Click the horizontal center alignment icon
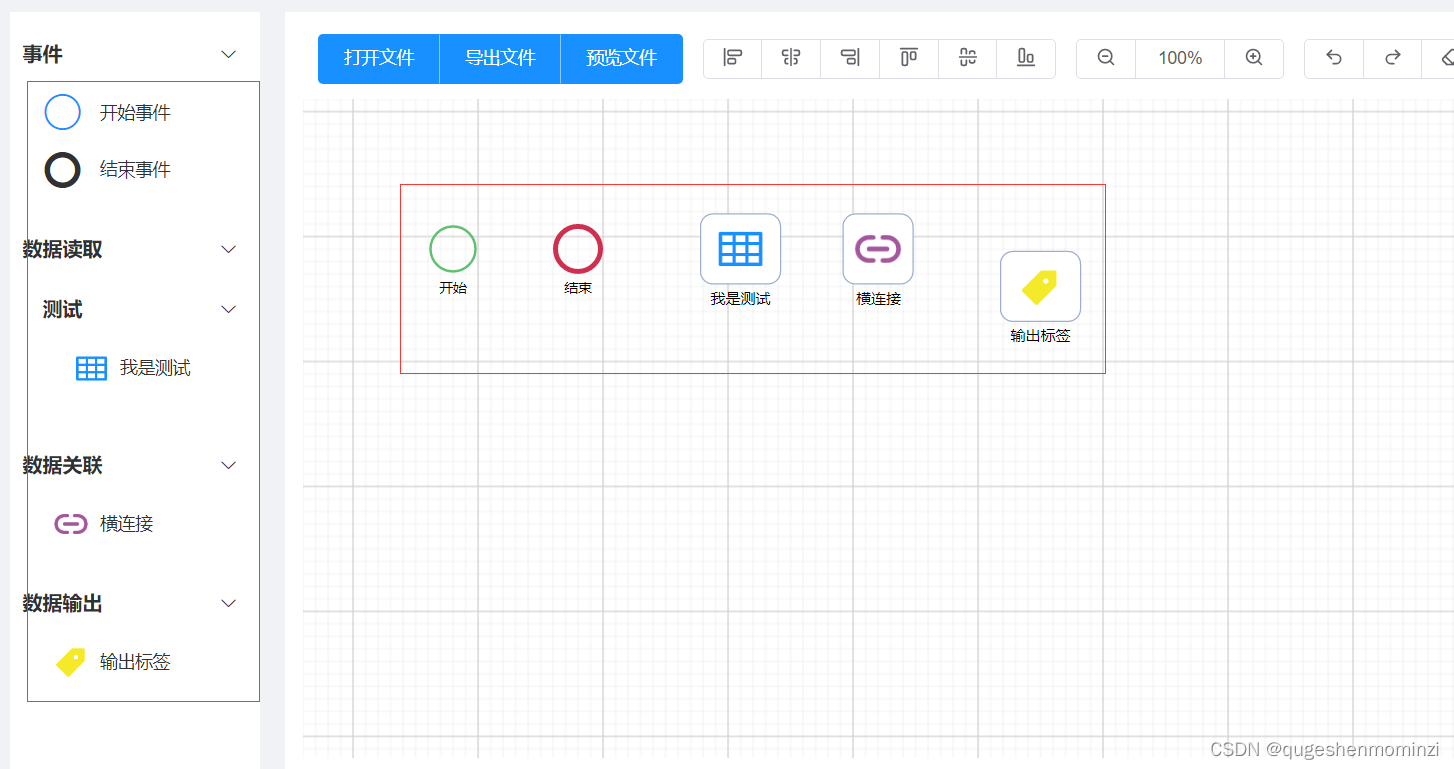The height and width of the screenshot is (769, 1454). [790, 58]
